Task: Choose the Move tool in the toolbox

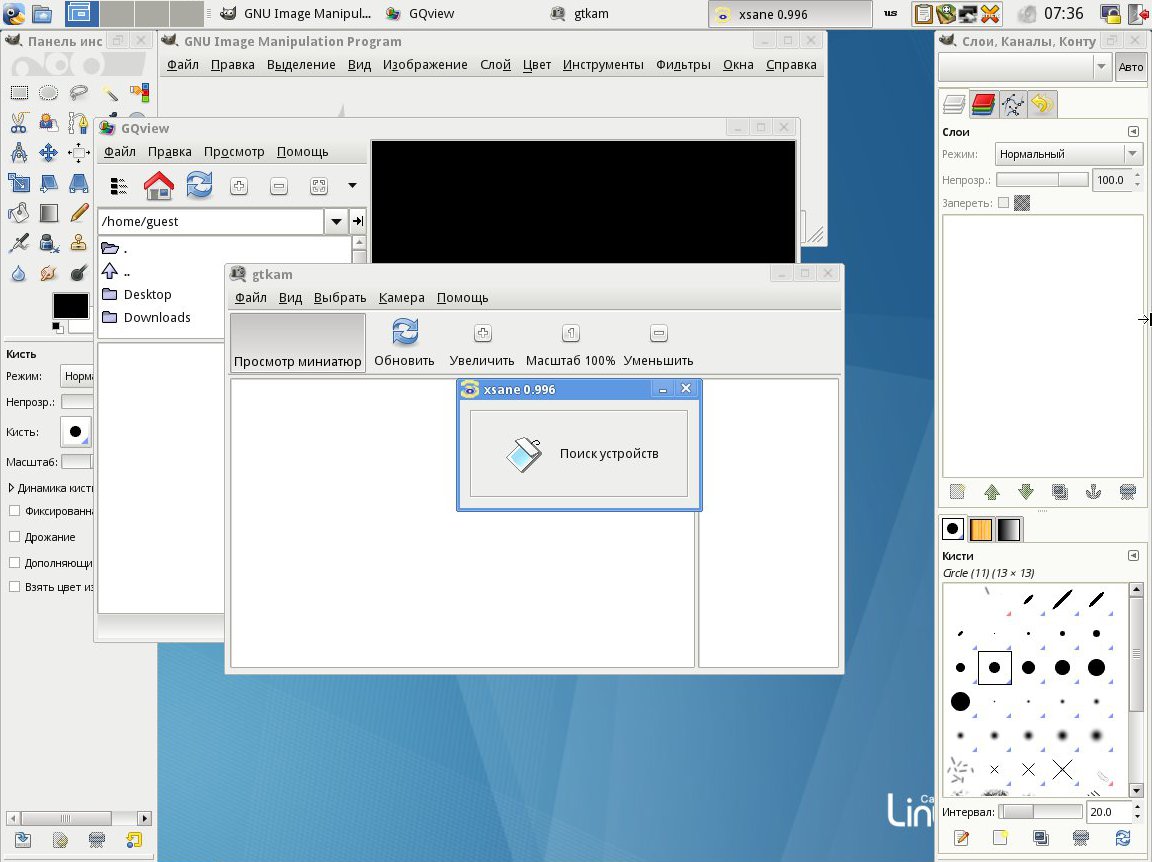Action: (48, 153)
